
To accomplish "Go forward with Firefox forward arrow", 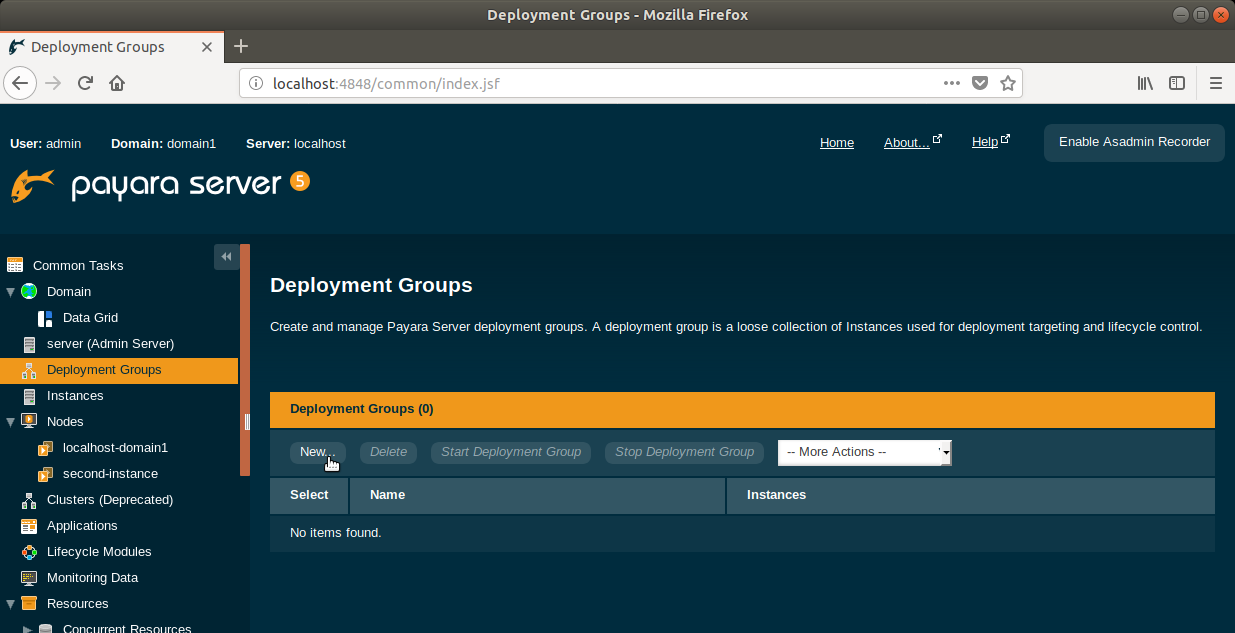I will [x=53, y=83].
